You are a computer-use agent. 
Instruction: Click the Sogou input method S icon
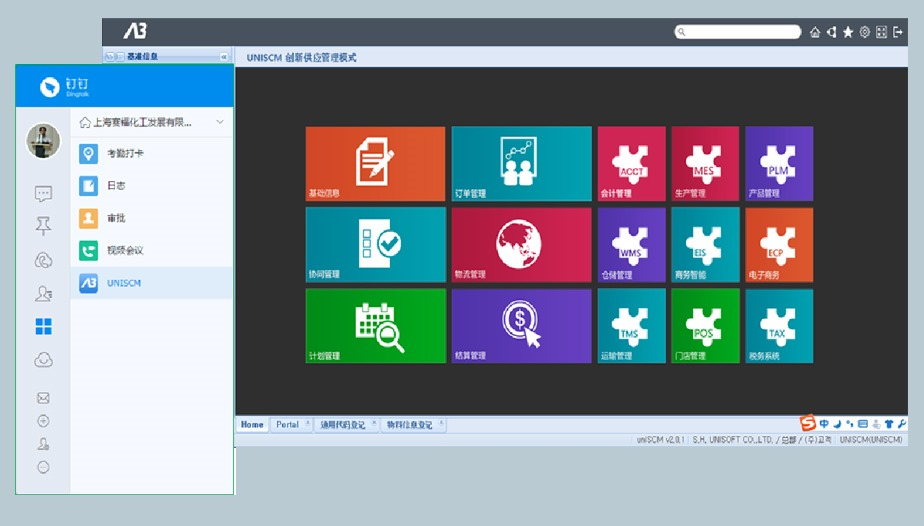coord(807,423)
